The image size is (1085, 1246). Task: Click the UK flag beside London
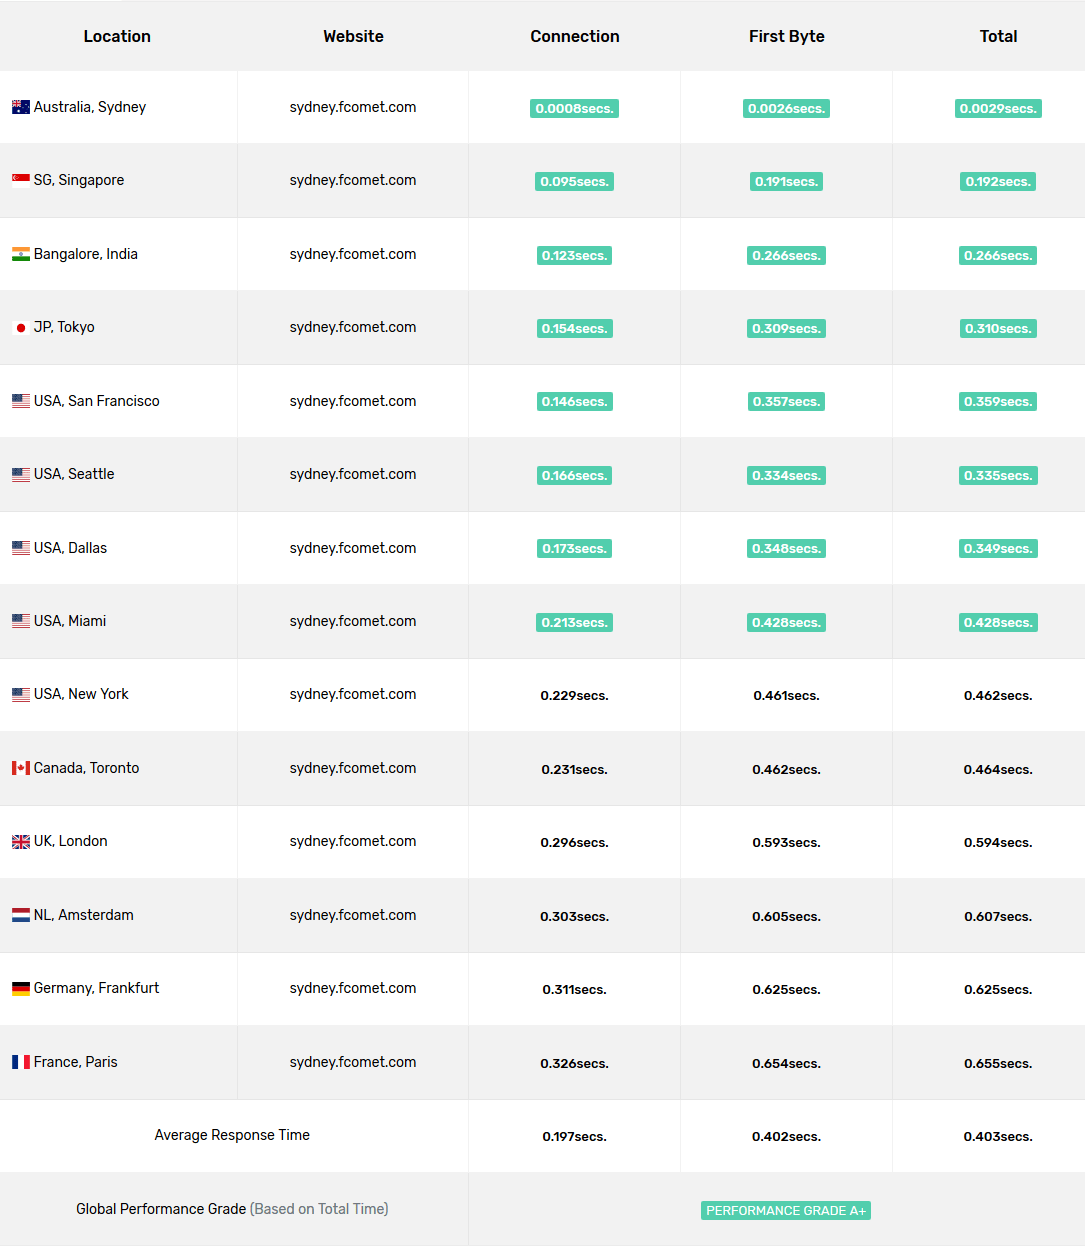20,842
